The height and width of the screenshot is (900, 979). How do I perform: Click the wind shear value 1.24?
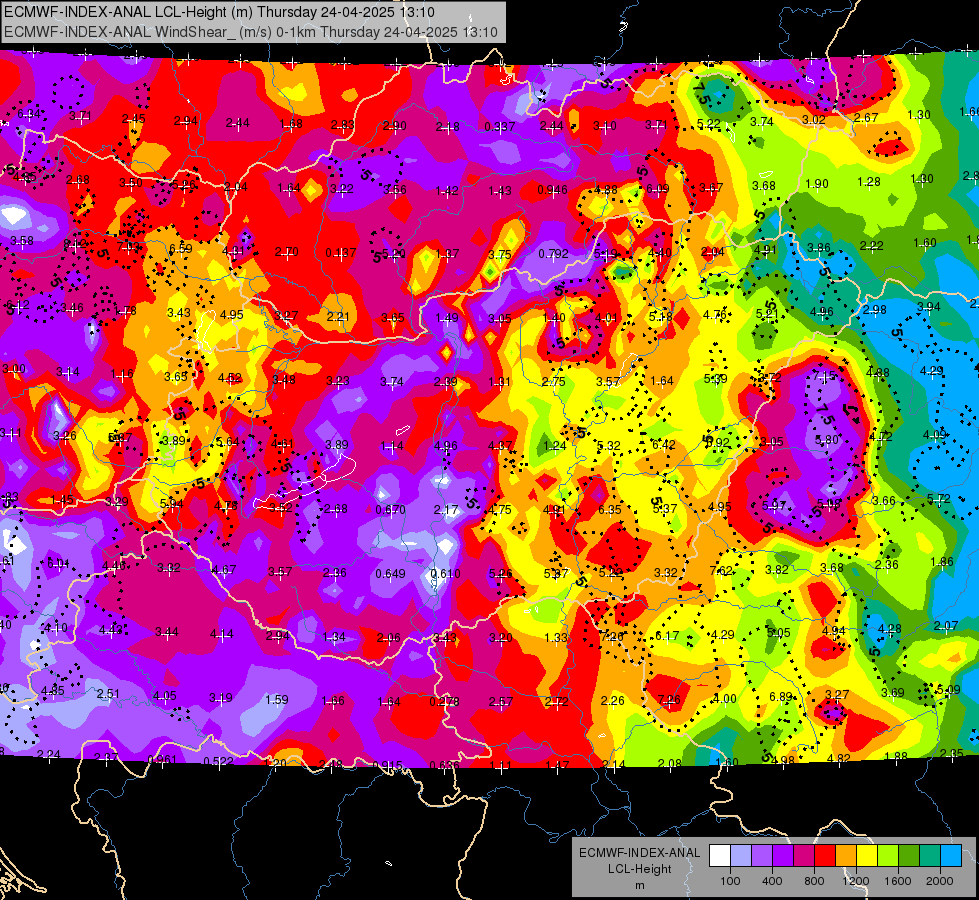pos(554,445)
